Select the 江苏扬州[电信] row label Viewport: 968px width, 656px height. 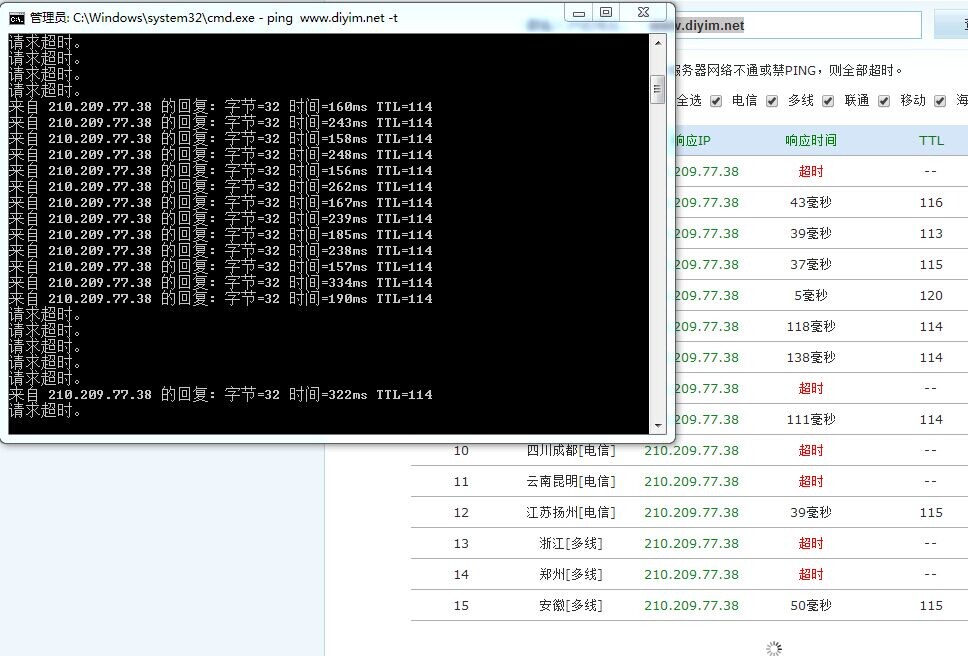[x=571, y=512]
